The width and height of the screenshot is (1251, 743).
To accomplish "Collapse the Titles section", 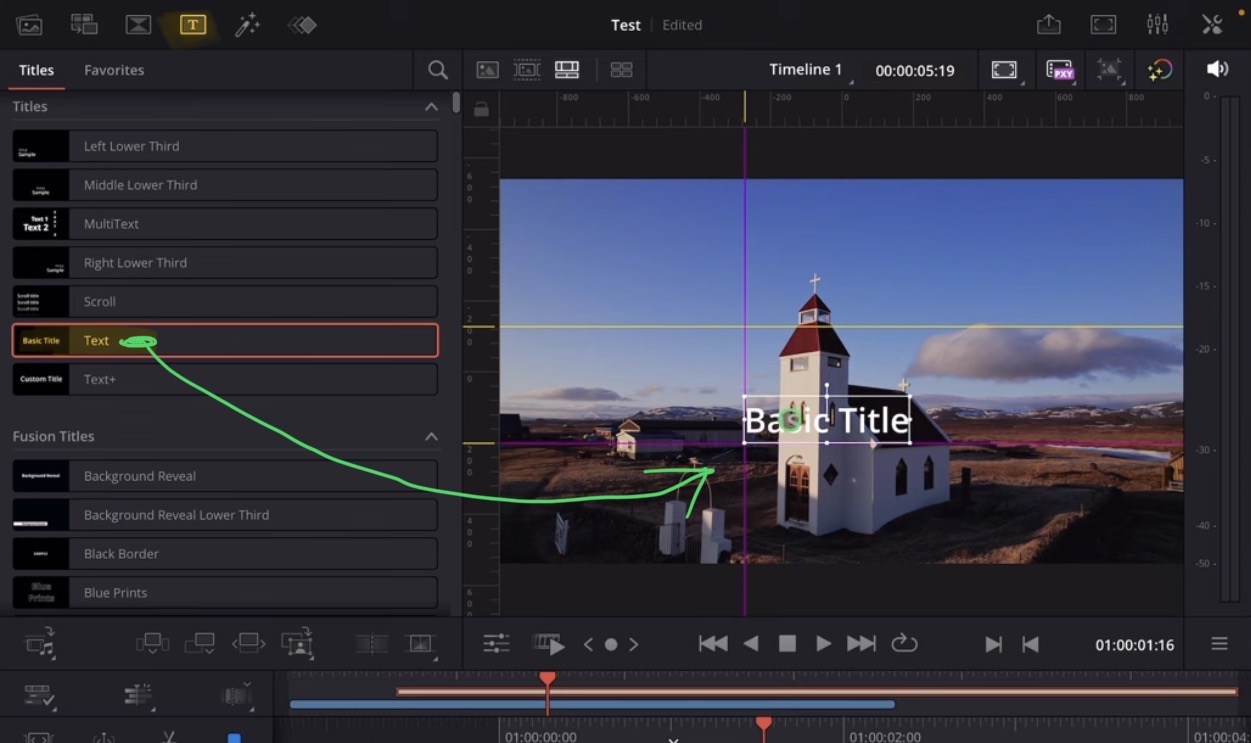I will coord(431,106).
